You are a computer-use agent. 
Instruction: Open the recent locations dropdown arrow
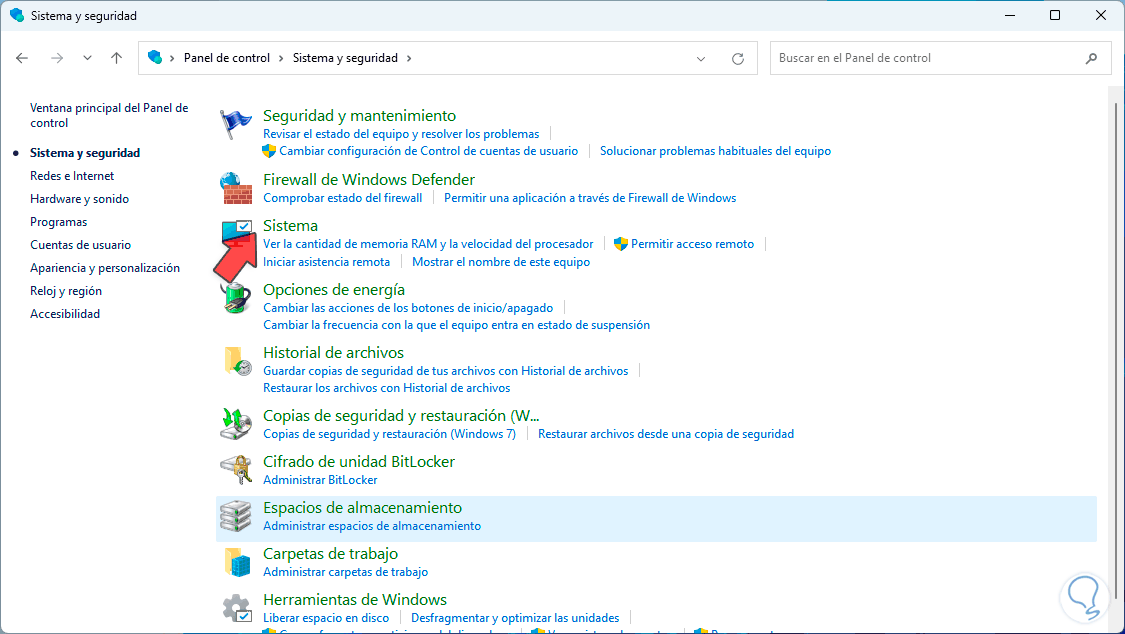(x=87, y=58)
